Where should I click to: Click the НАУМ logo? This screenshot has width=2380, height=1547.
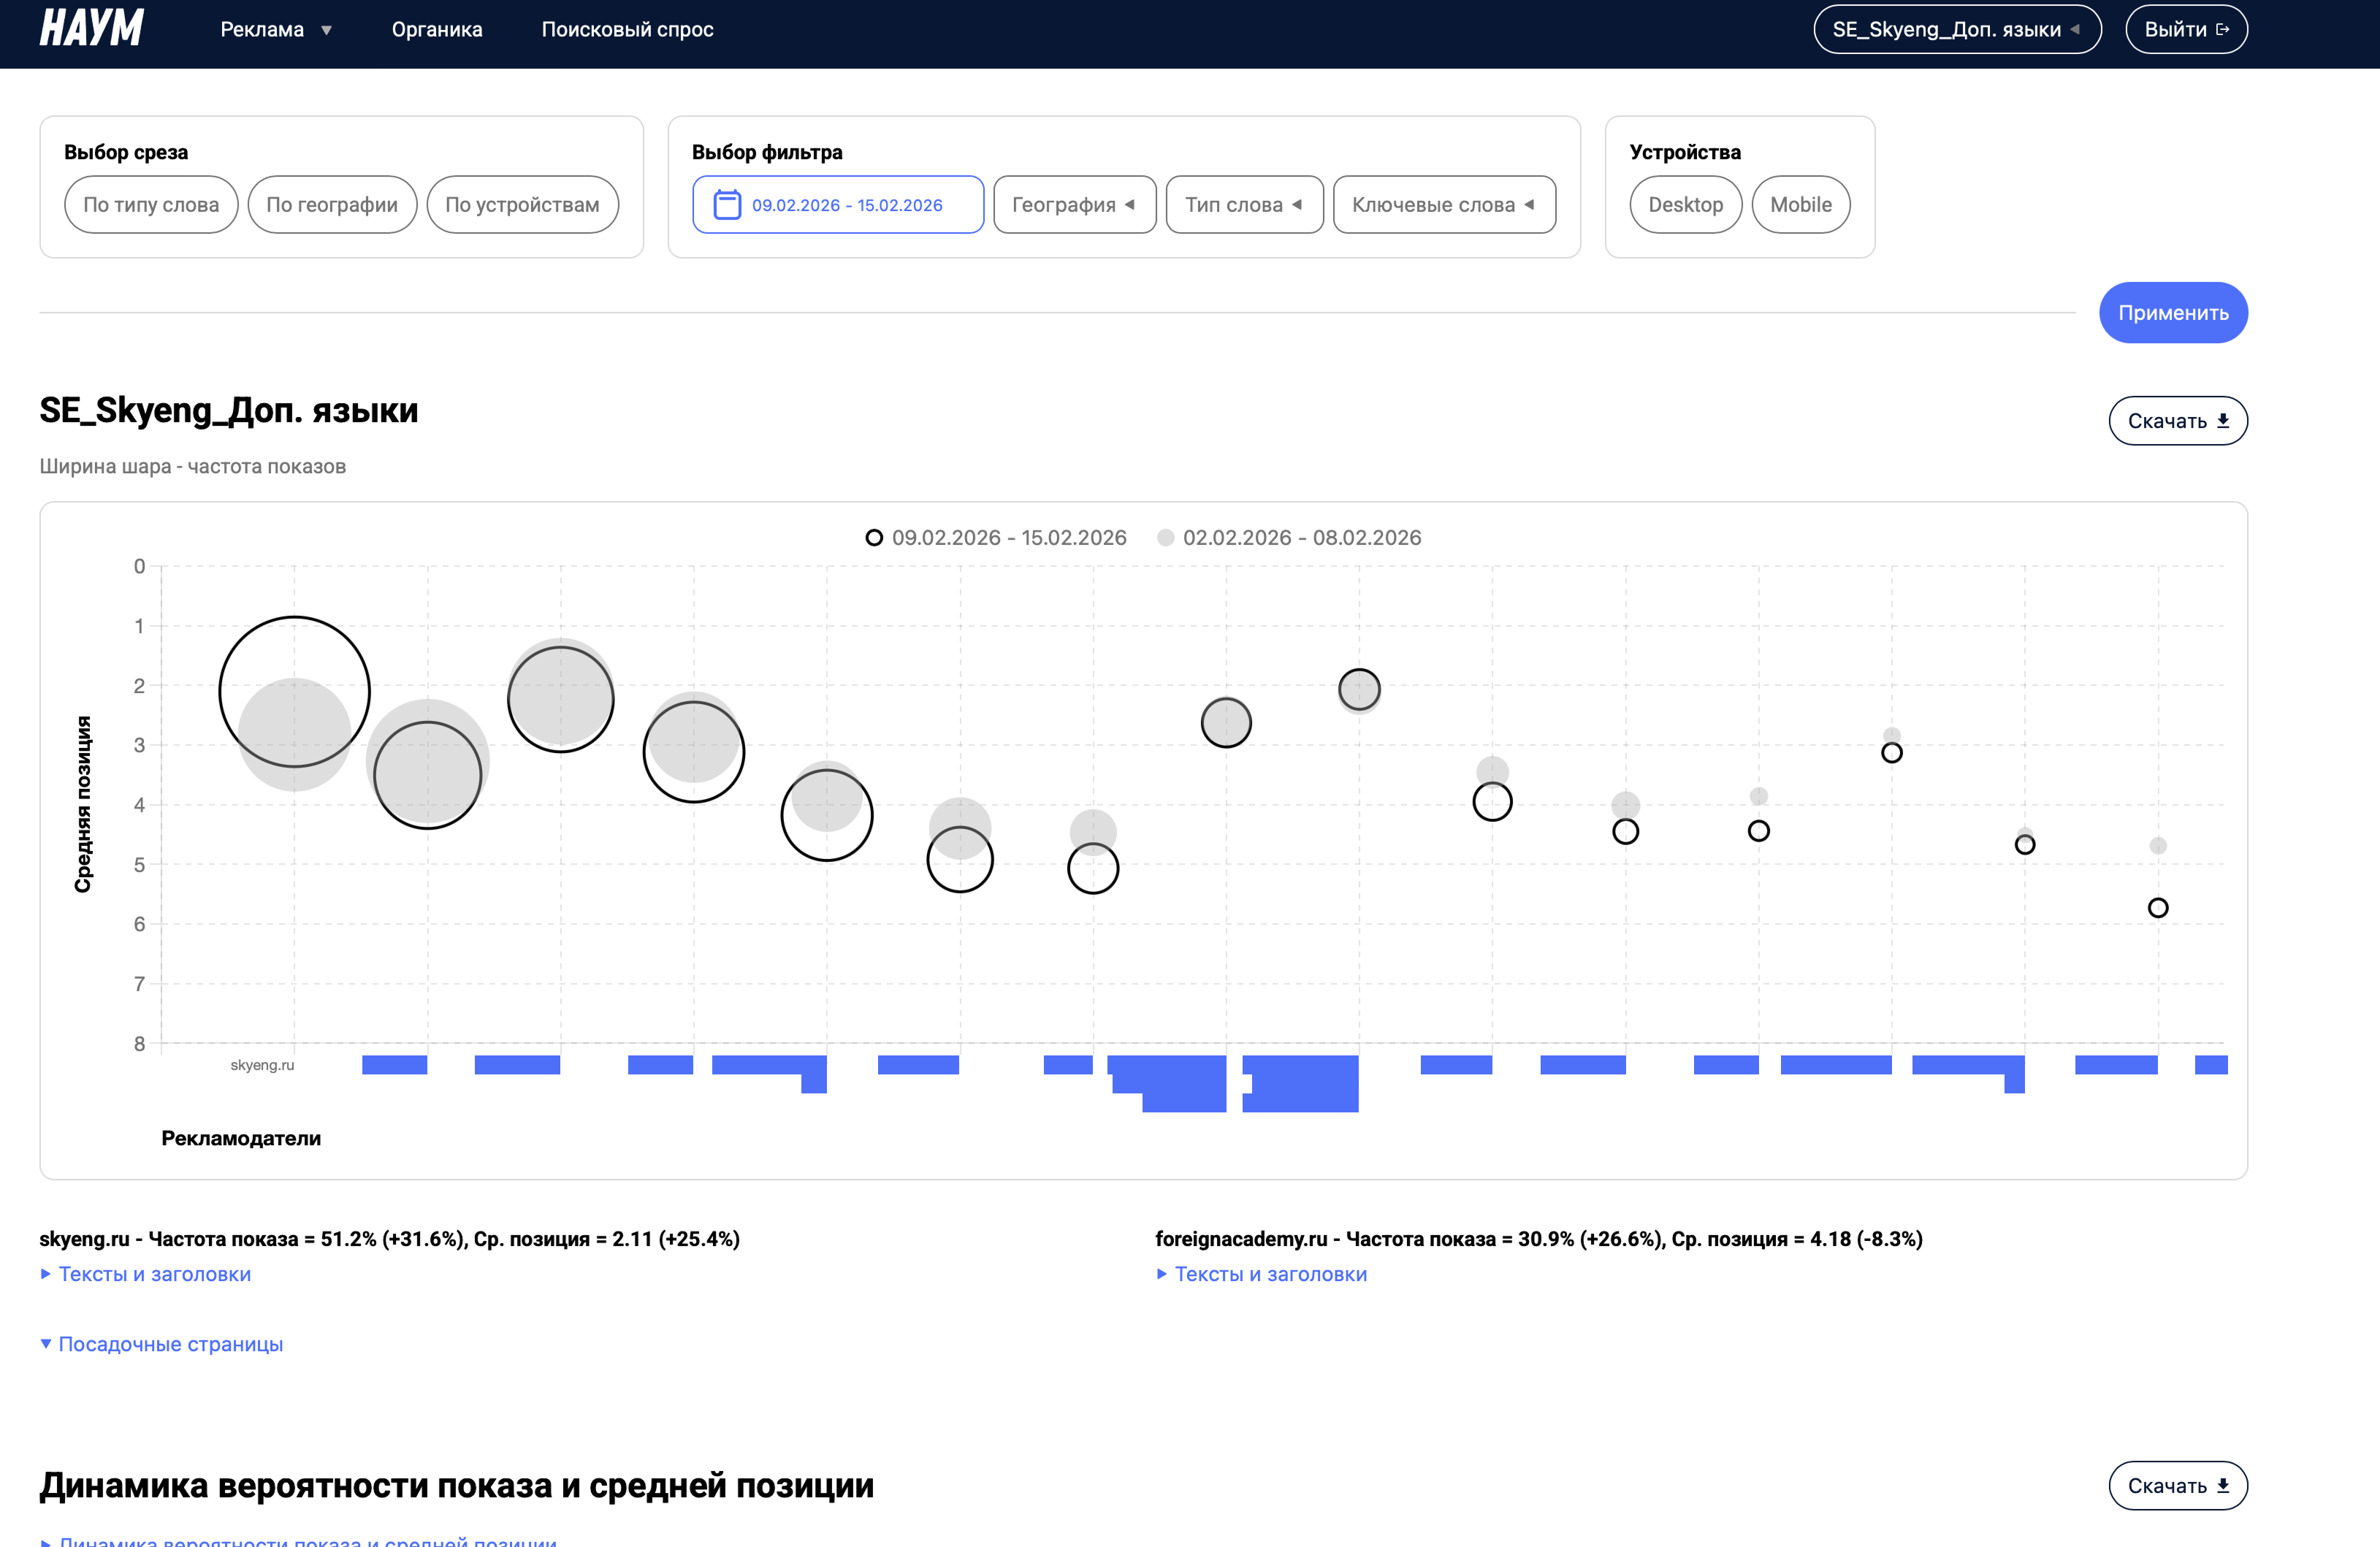[x=92, y=28]
